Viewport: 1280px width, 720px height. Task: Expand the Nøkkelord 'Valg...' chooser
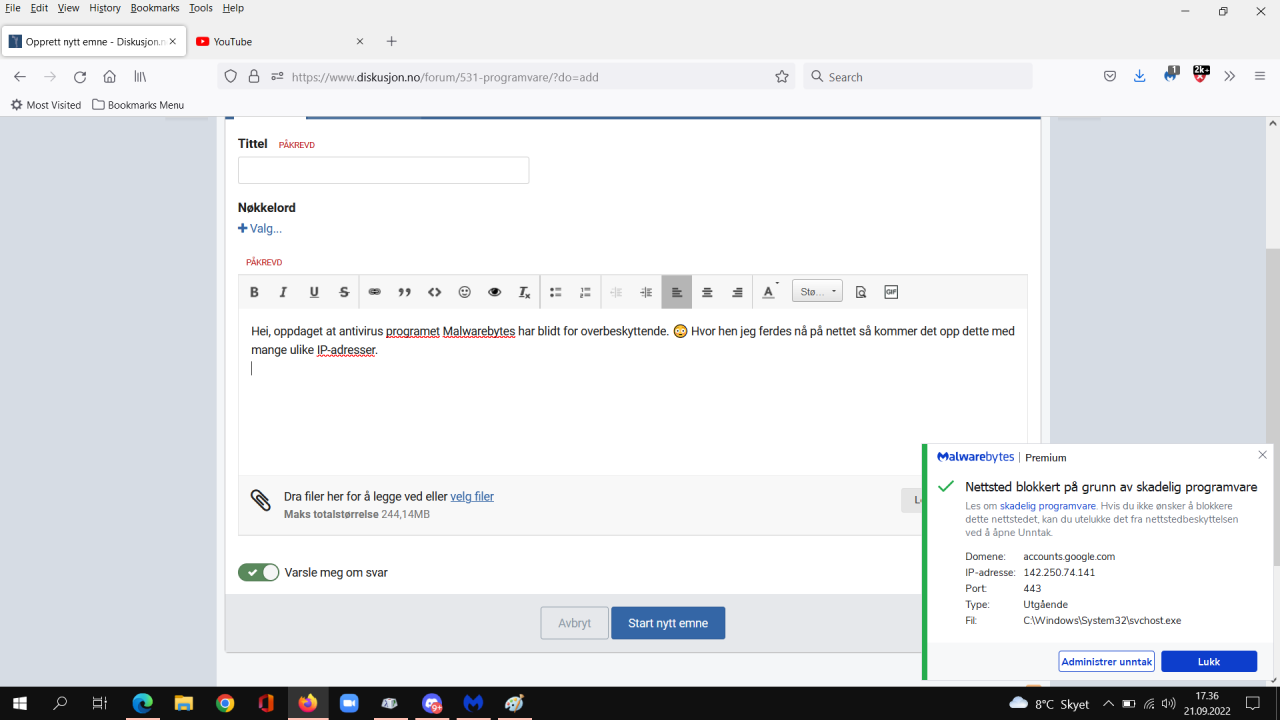(260, 228)
